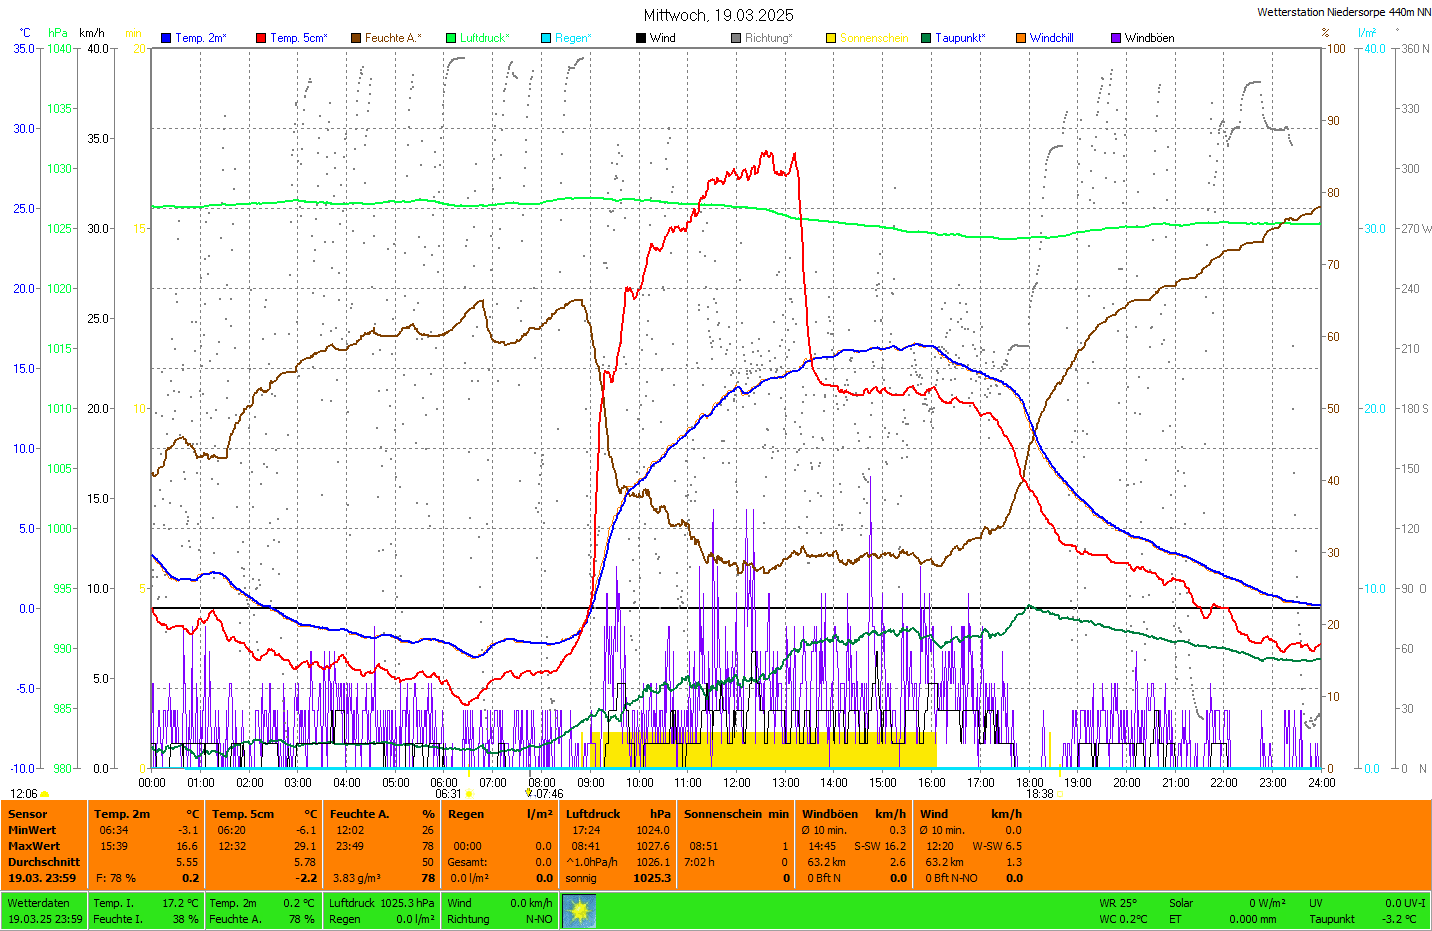
Task: Click the cyan Regen legend square
Action: tap(546, 38)
